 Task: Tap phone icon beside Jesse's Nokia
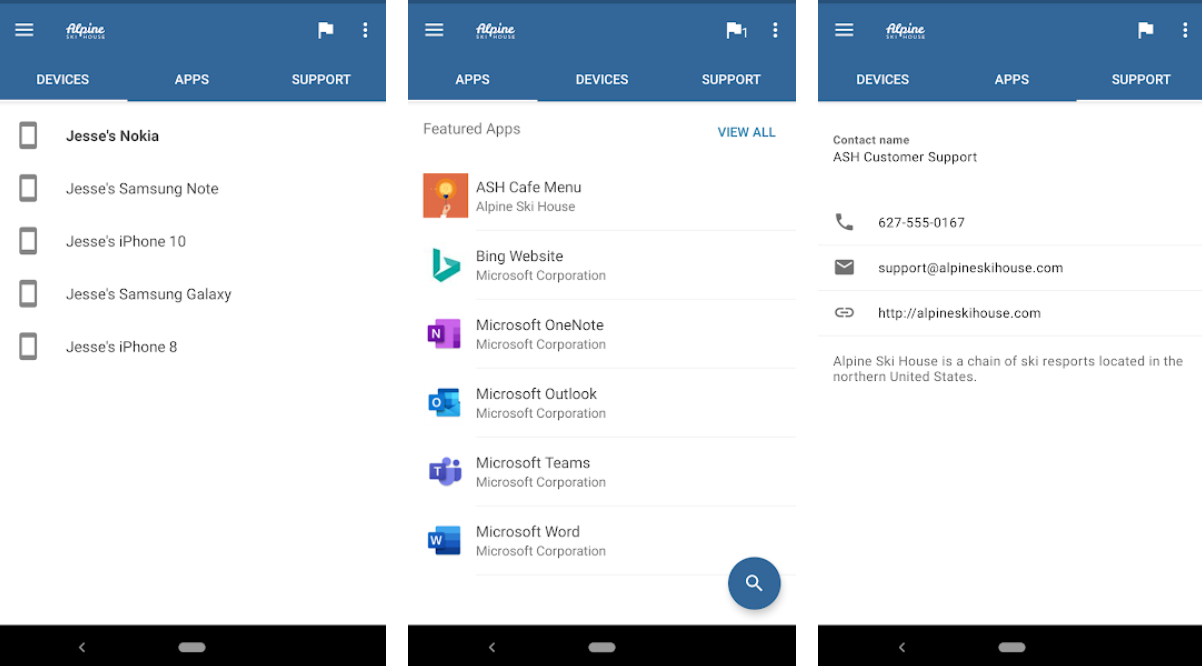point(29,135)
